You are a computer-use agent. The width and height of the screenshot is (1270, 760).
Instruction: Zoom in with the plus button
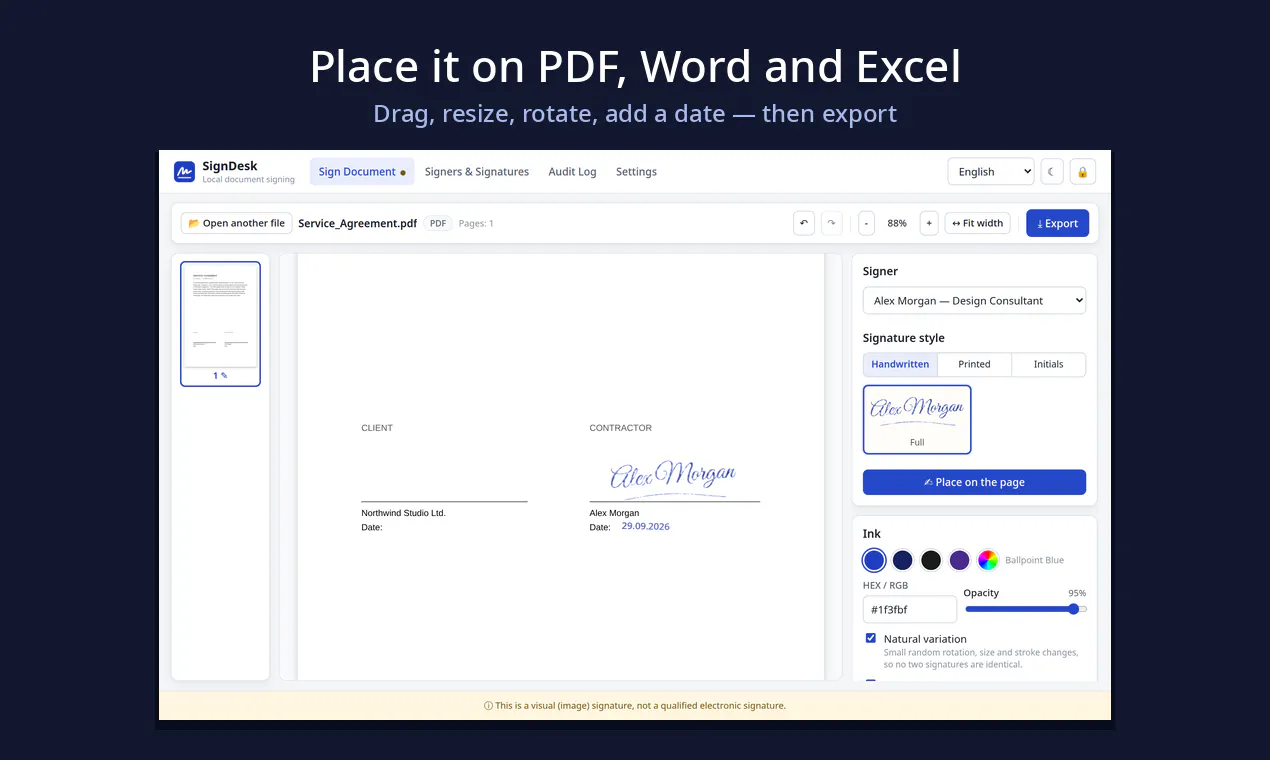[929, 223]
